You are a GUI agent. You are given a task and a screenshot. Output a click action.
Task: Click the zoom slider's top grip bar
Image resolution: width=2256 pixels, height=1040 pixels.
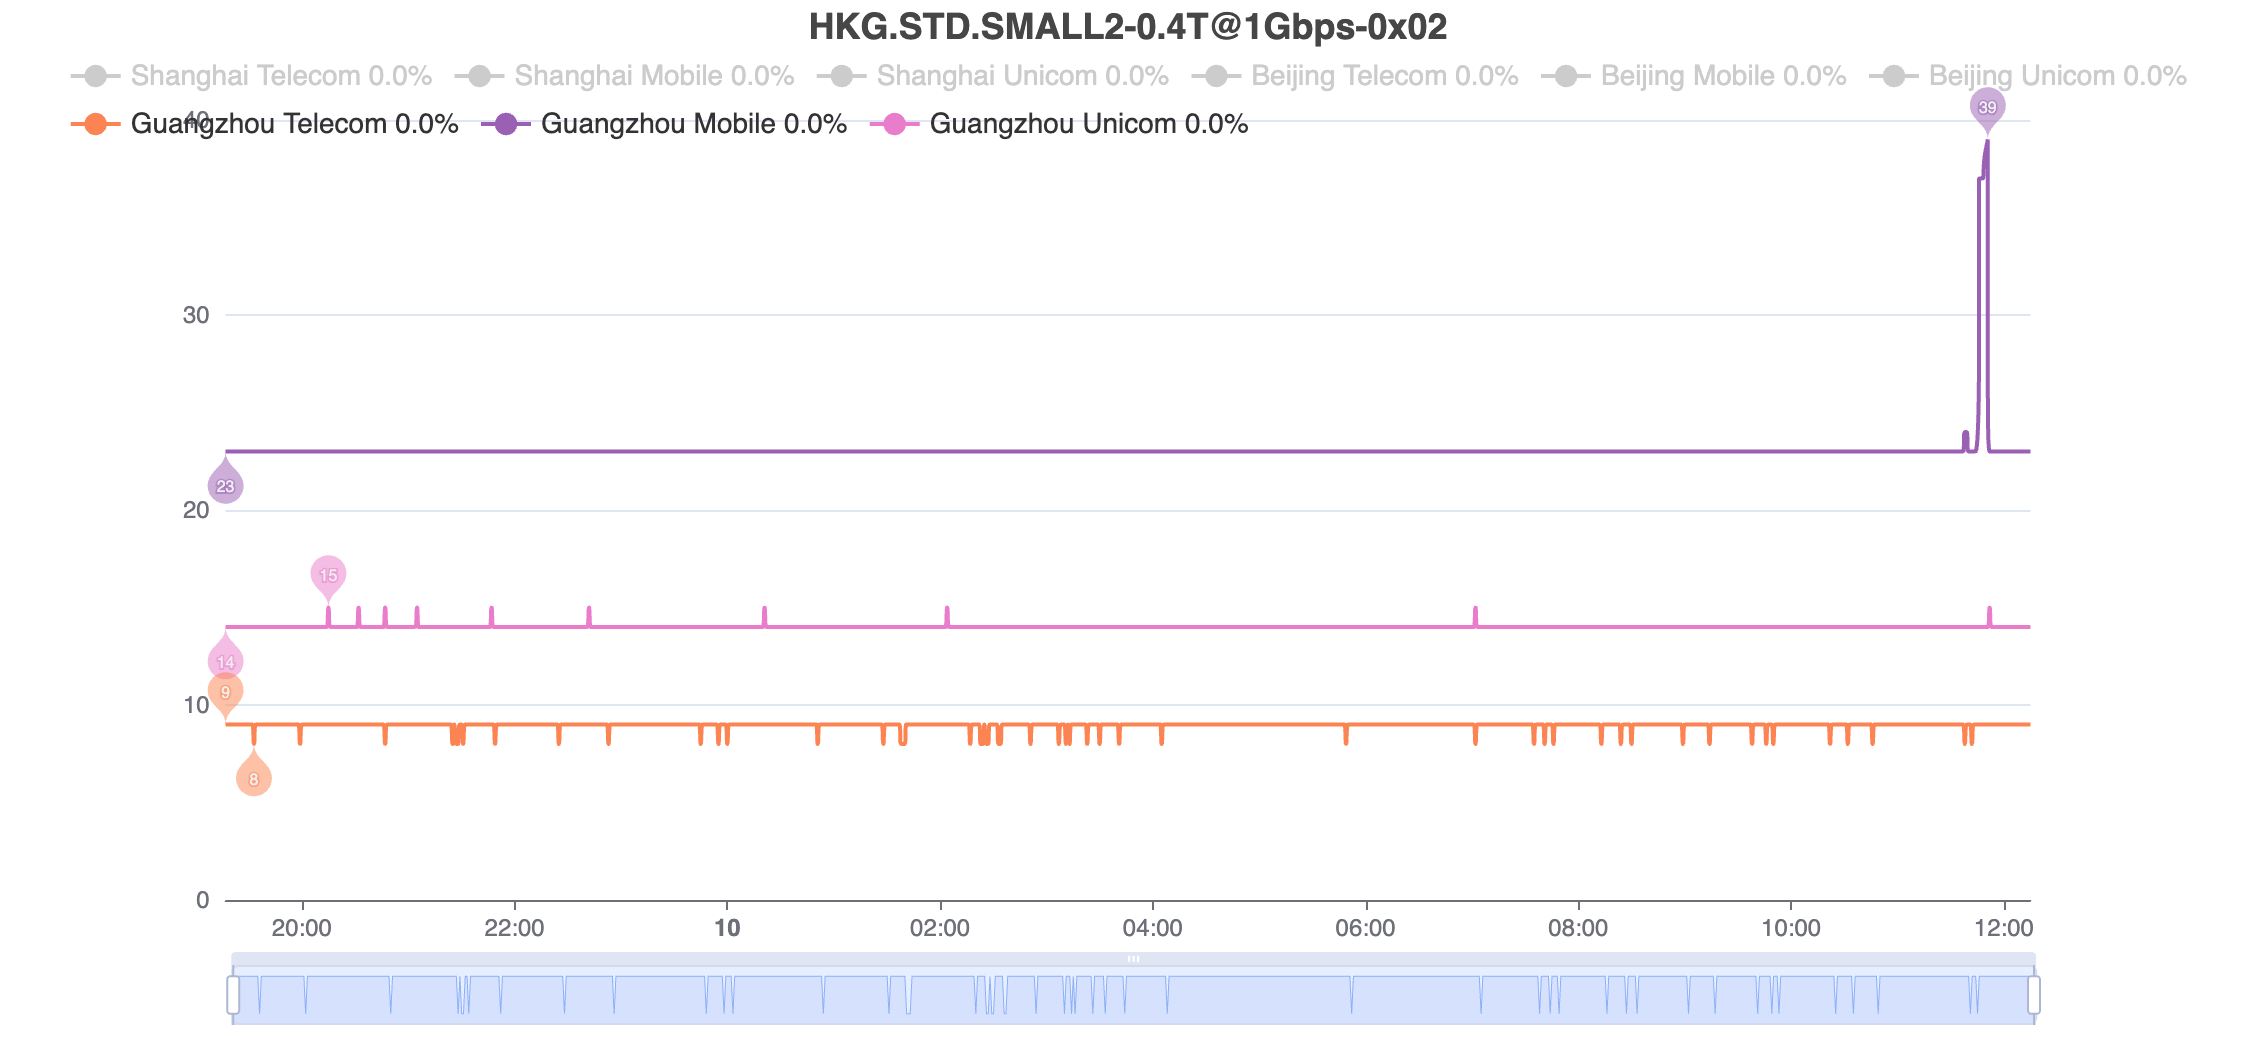point(1133,959)
